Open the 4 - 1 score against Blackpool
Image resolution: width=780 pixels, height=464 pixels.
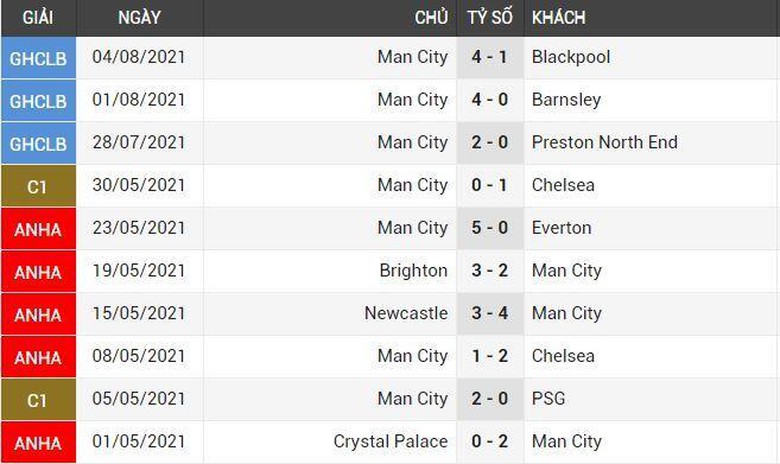pyautogui.click(x=489, y=57)
